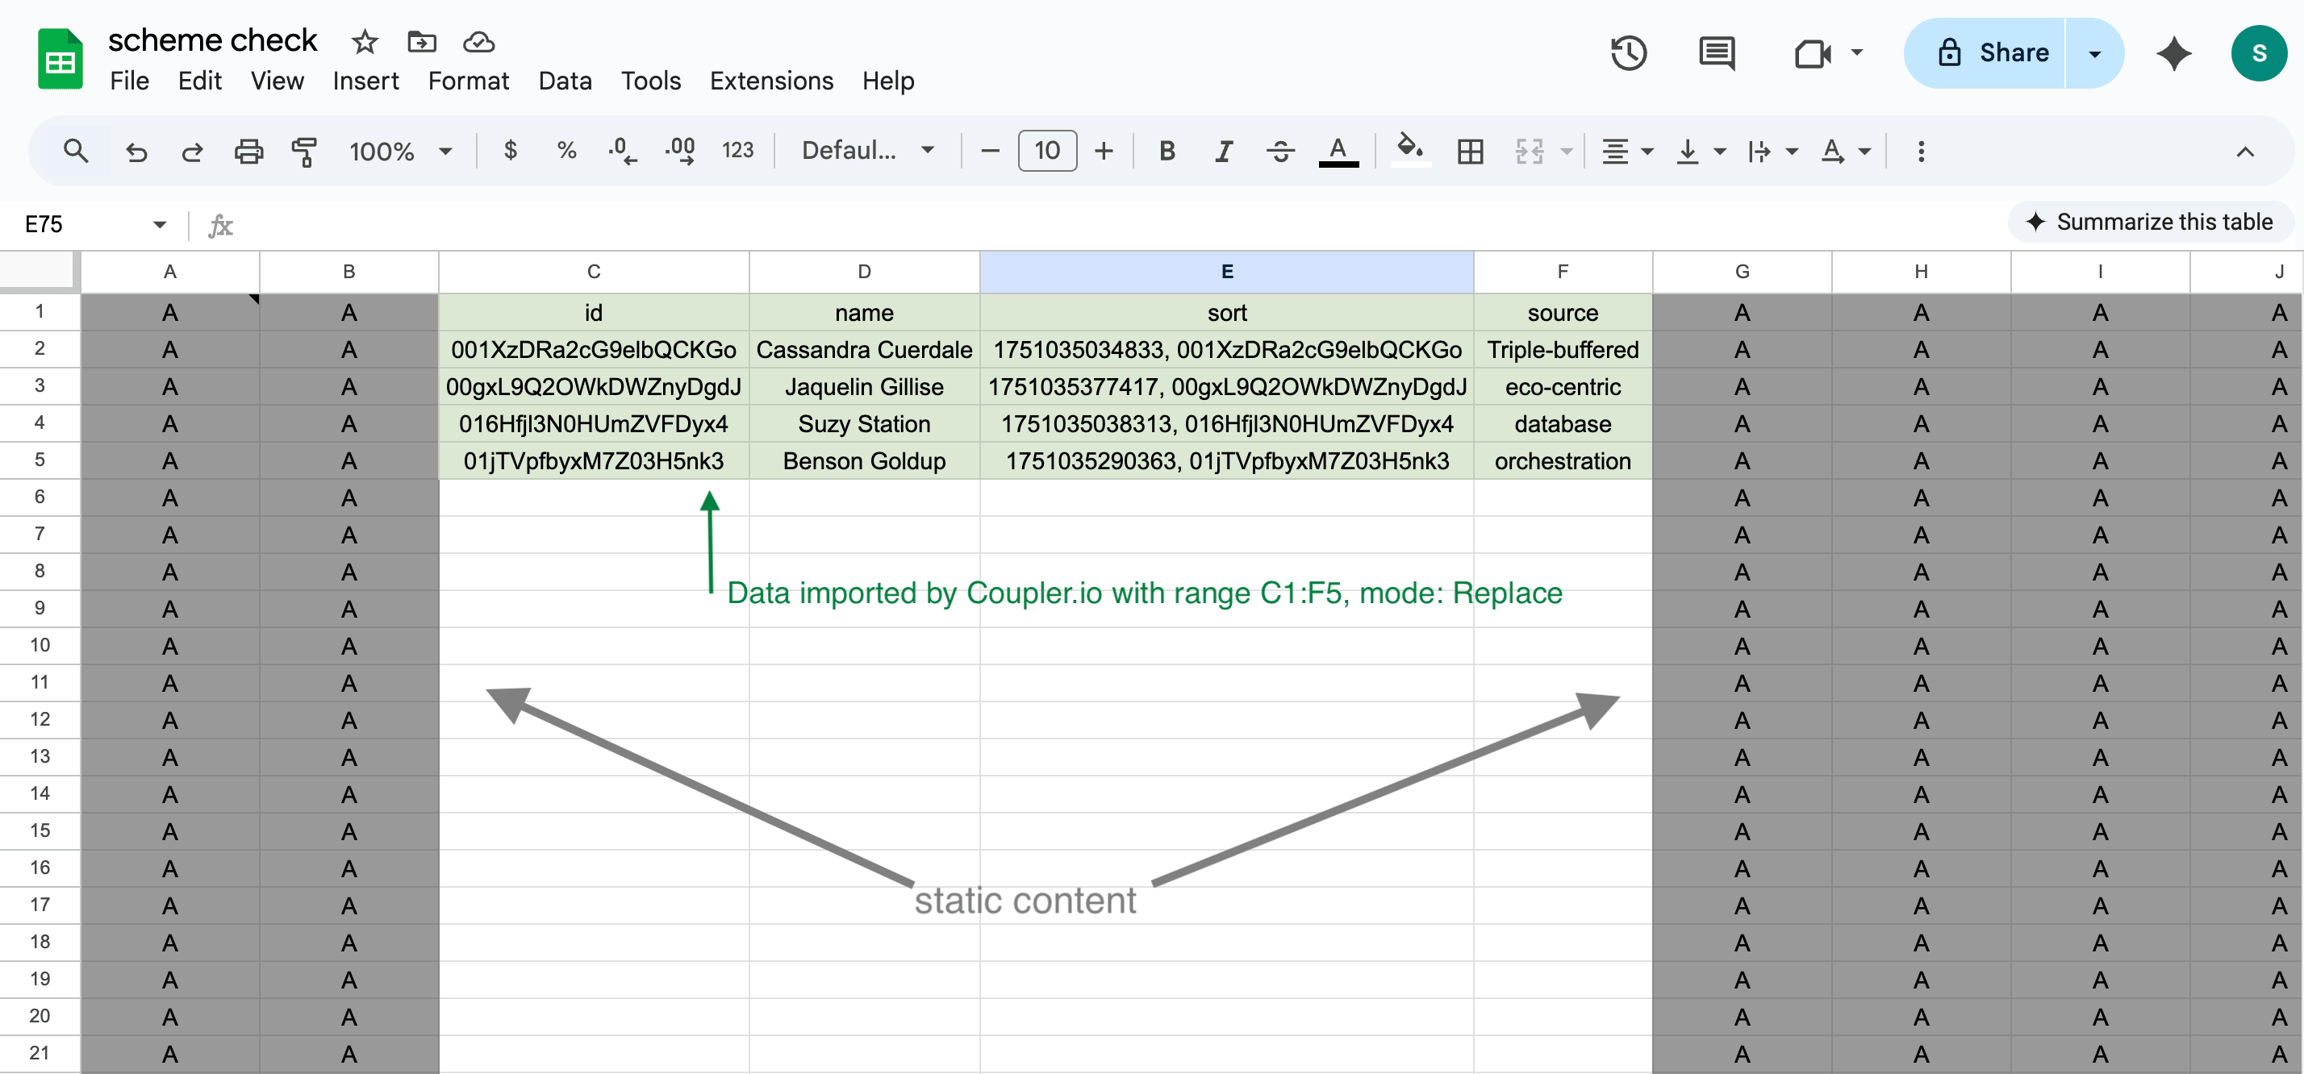Open merge cells type dropdown arrow

(1567, 152)
